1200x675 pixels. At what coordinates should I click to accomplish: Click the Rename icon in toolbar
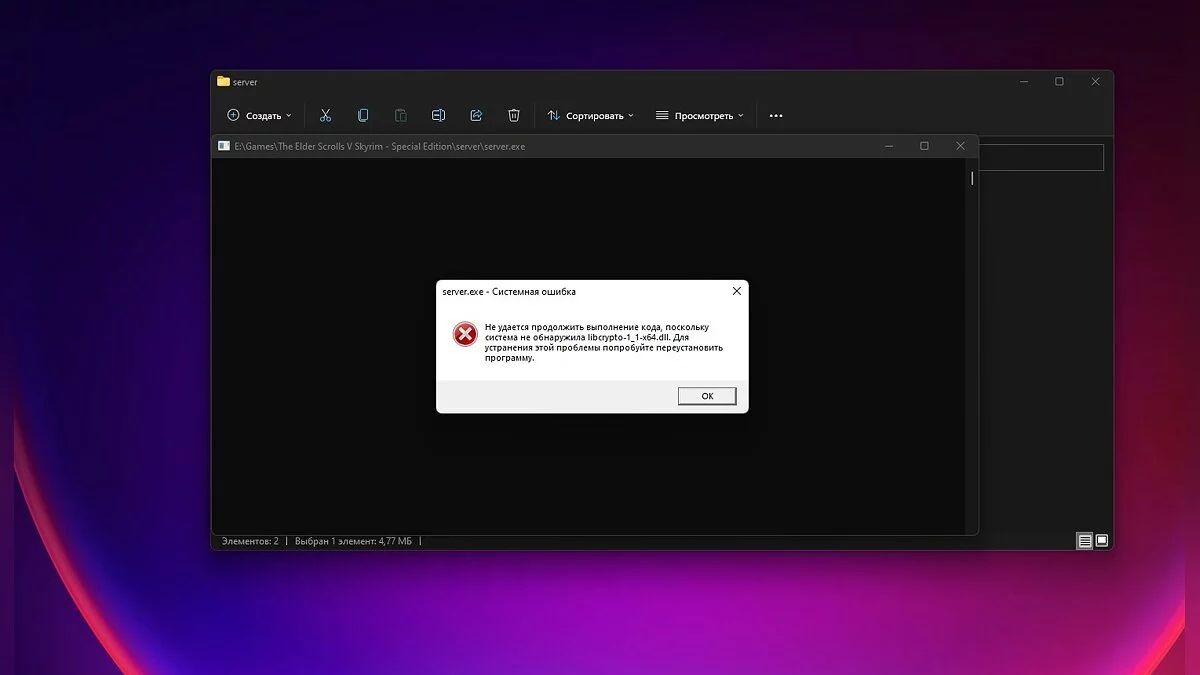point(438,116)
